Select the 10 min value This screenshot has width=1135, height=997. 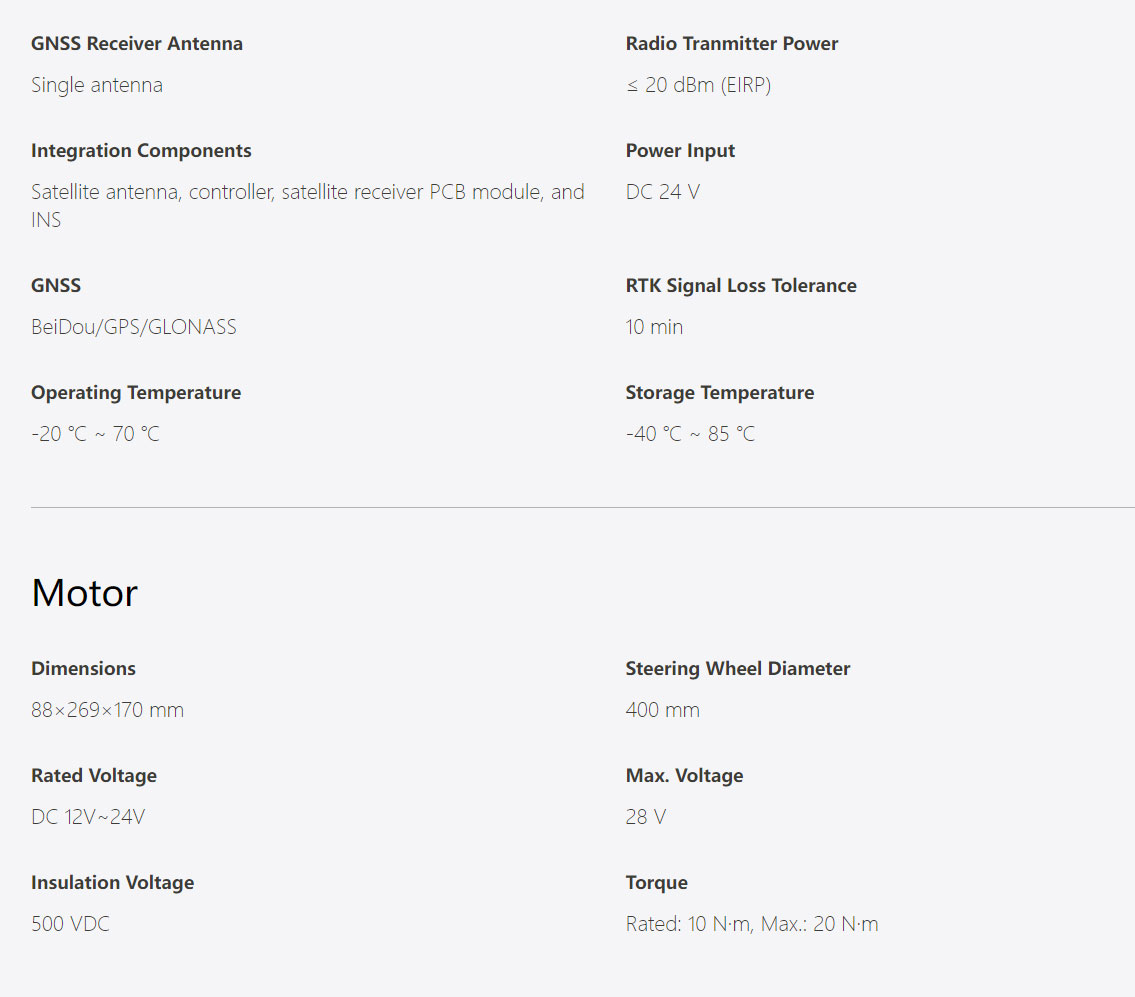(x=654, y=327)
